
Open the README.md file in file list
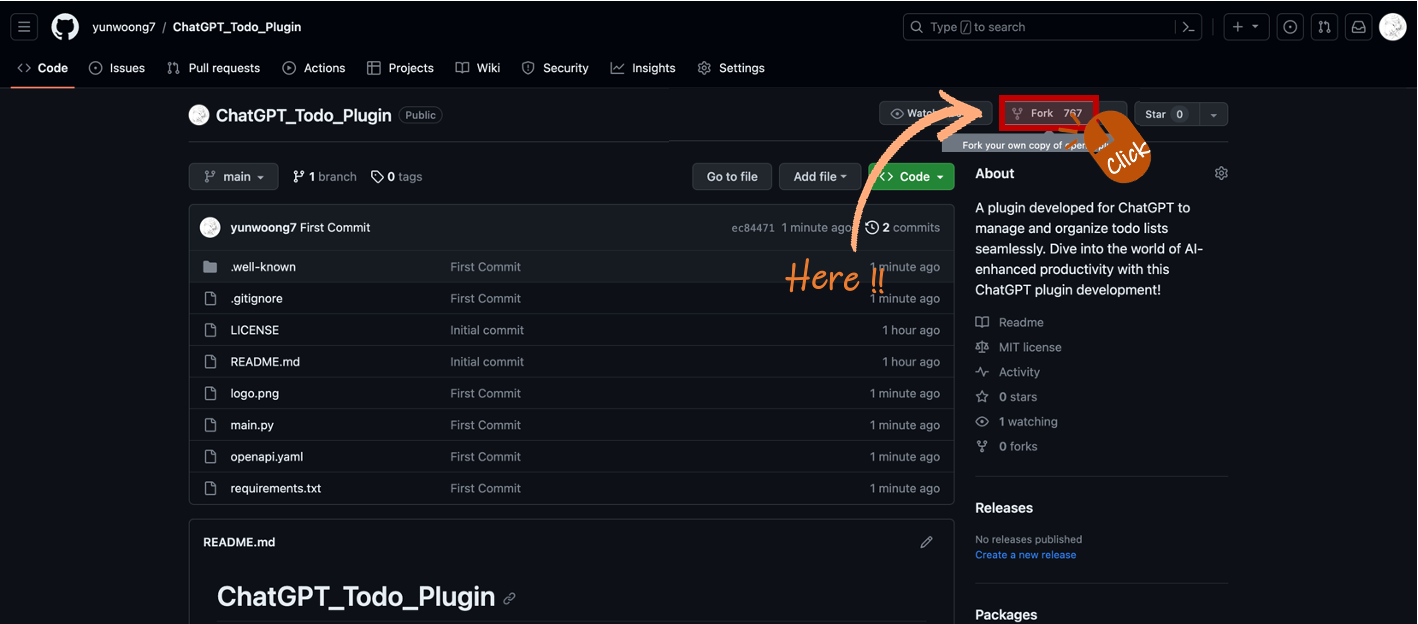265,362
